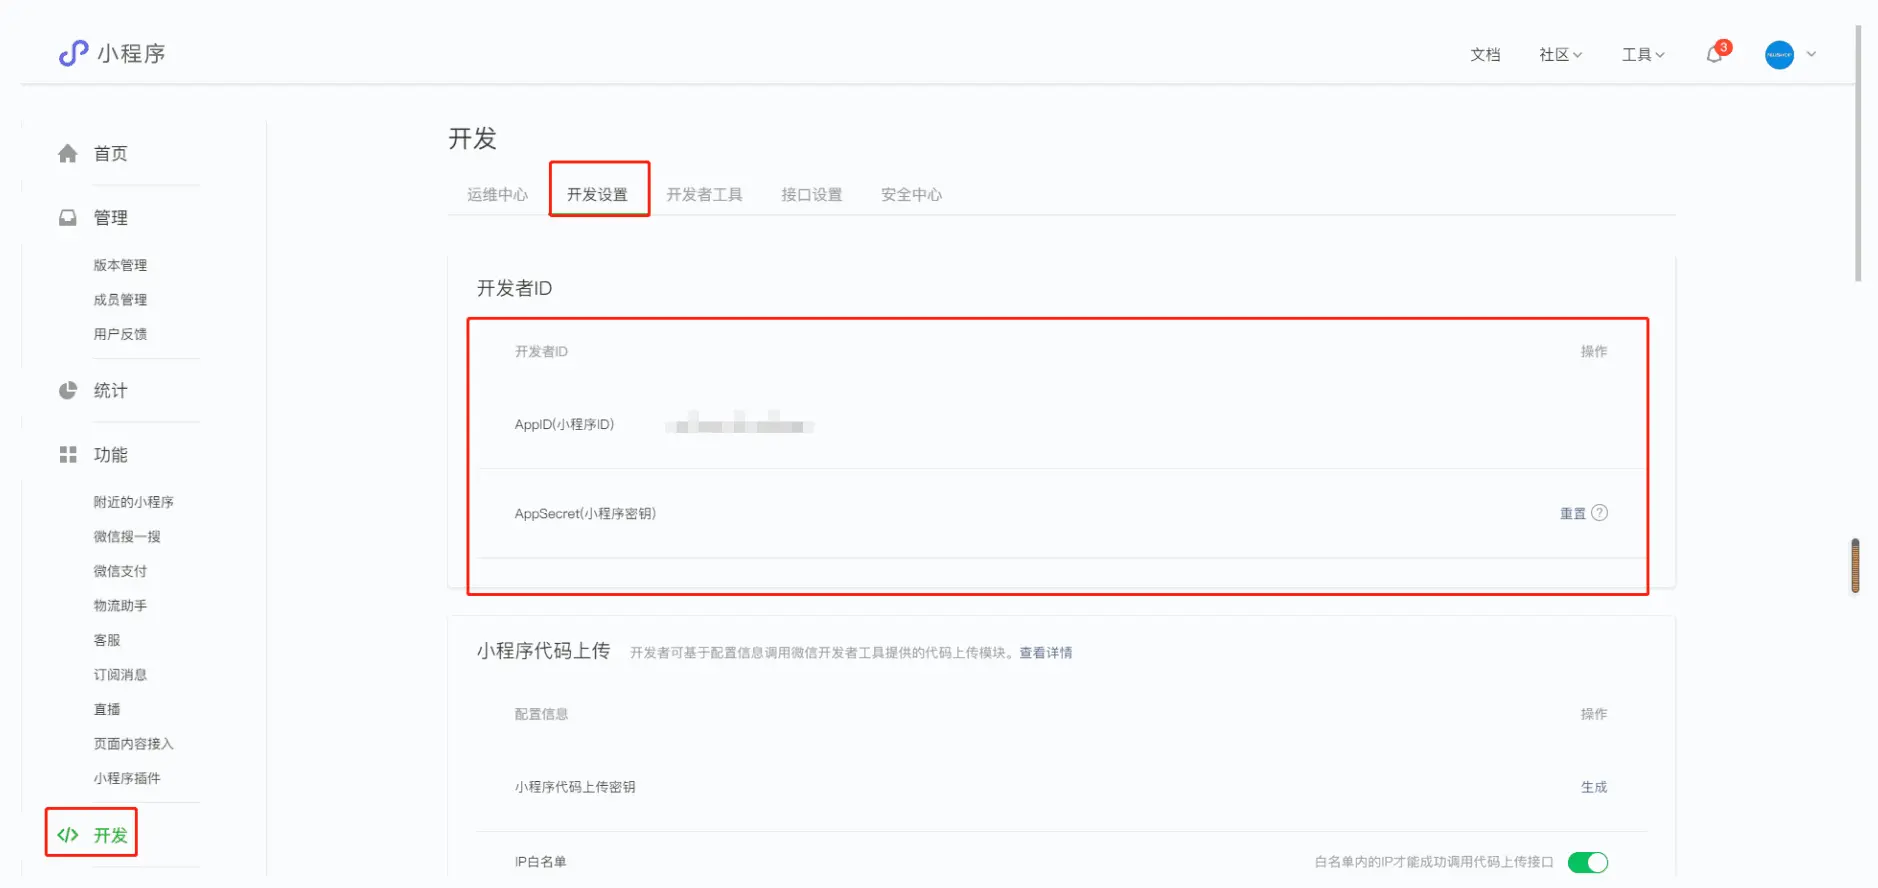Screen dimensions: 1878x888
Task: Click the 首页 home icon
Action: tap(68, 154)
